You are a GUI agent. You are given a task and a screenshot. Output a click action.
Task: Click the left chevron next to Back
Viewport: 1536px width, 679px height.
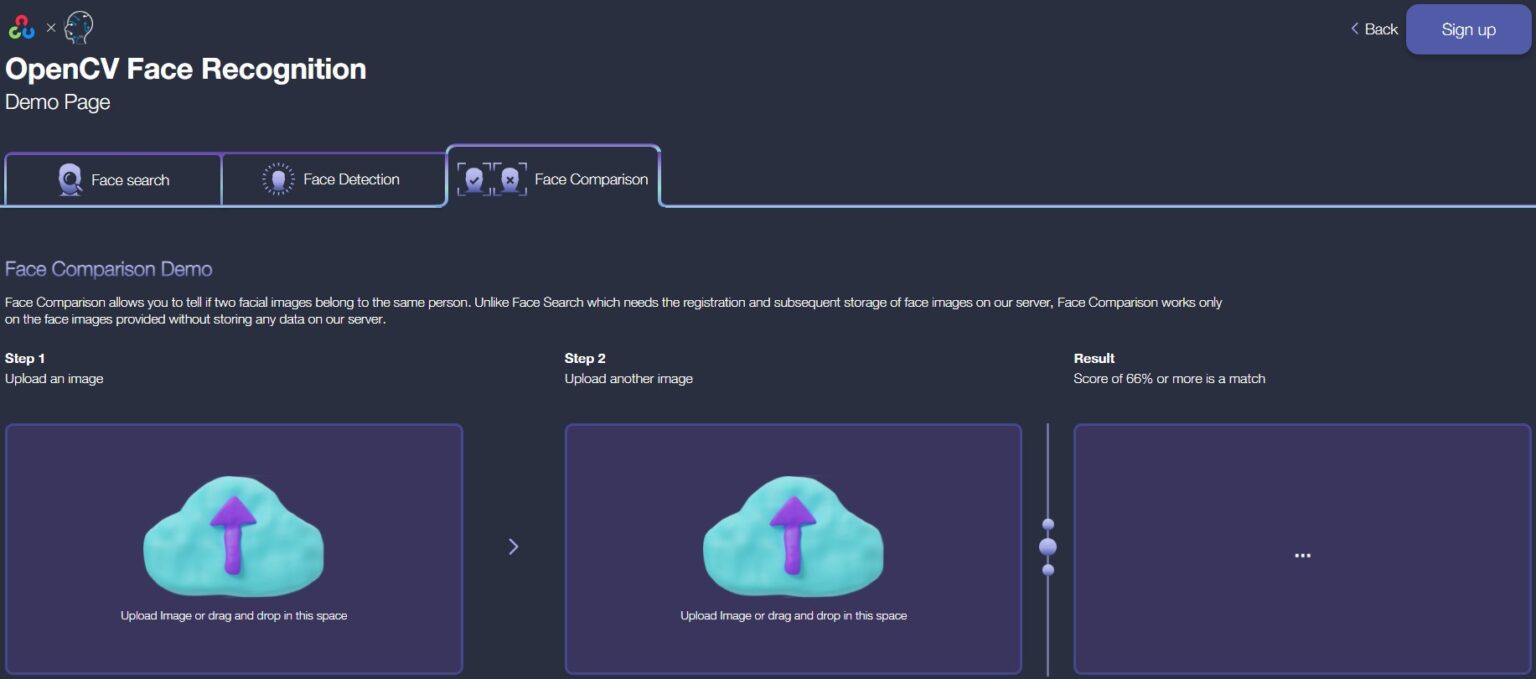1355,29
